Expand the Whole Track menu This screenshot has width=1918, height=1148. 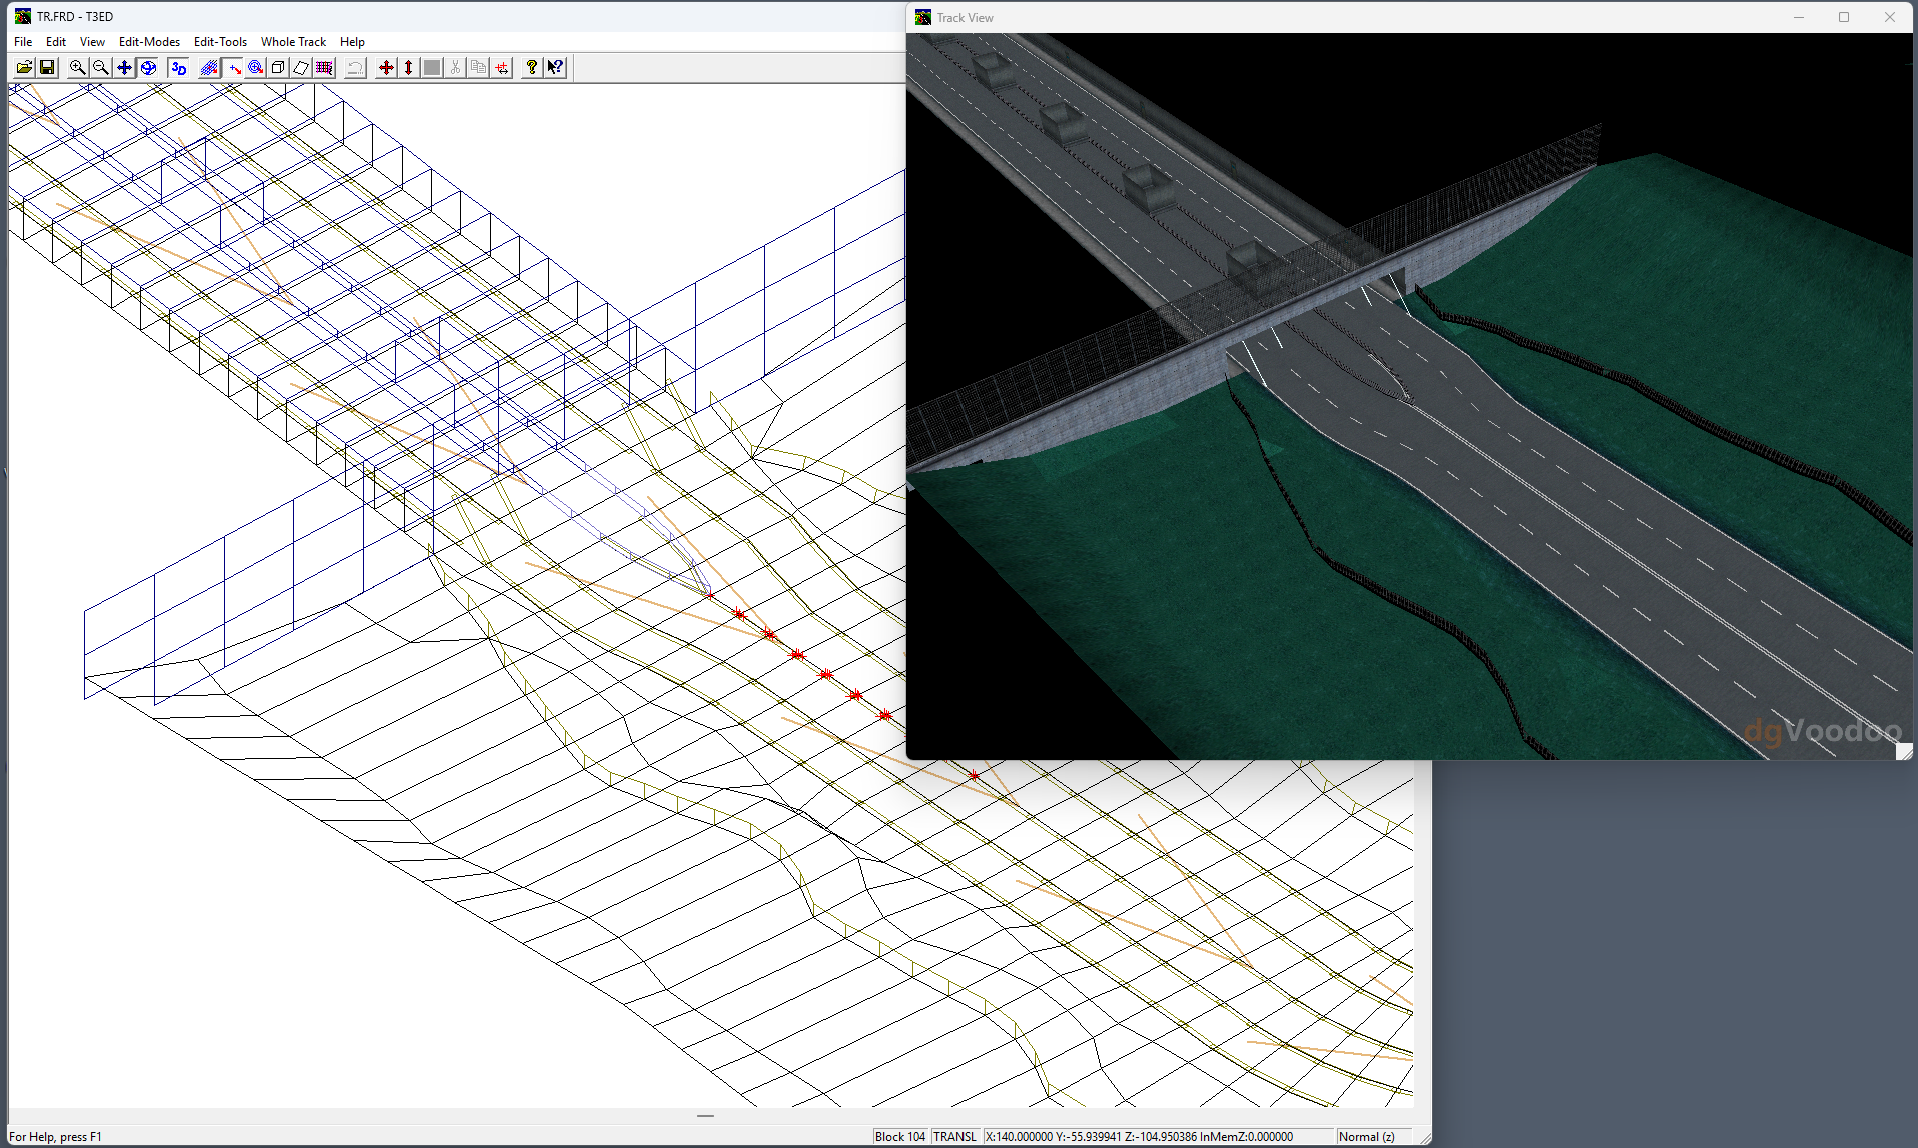click(293, 42)
